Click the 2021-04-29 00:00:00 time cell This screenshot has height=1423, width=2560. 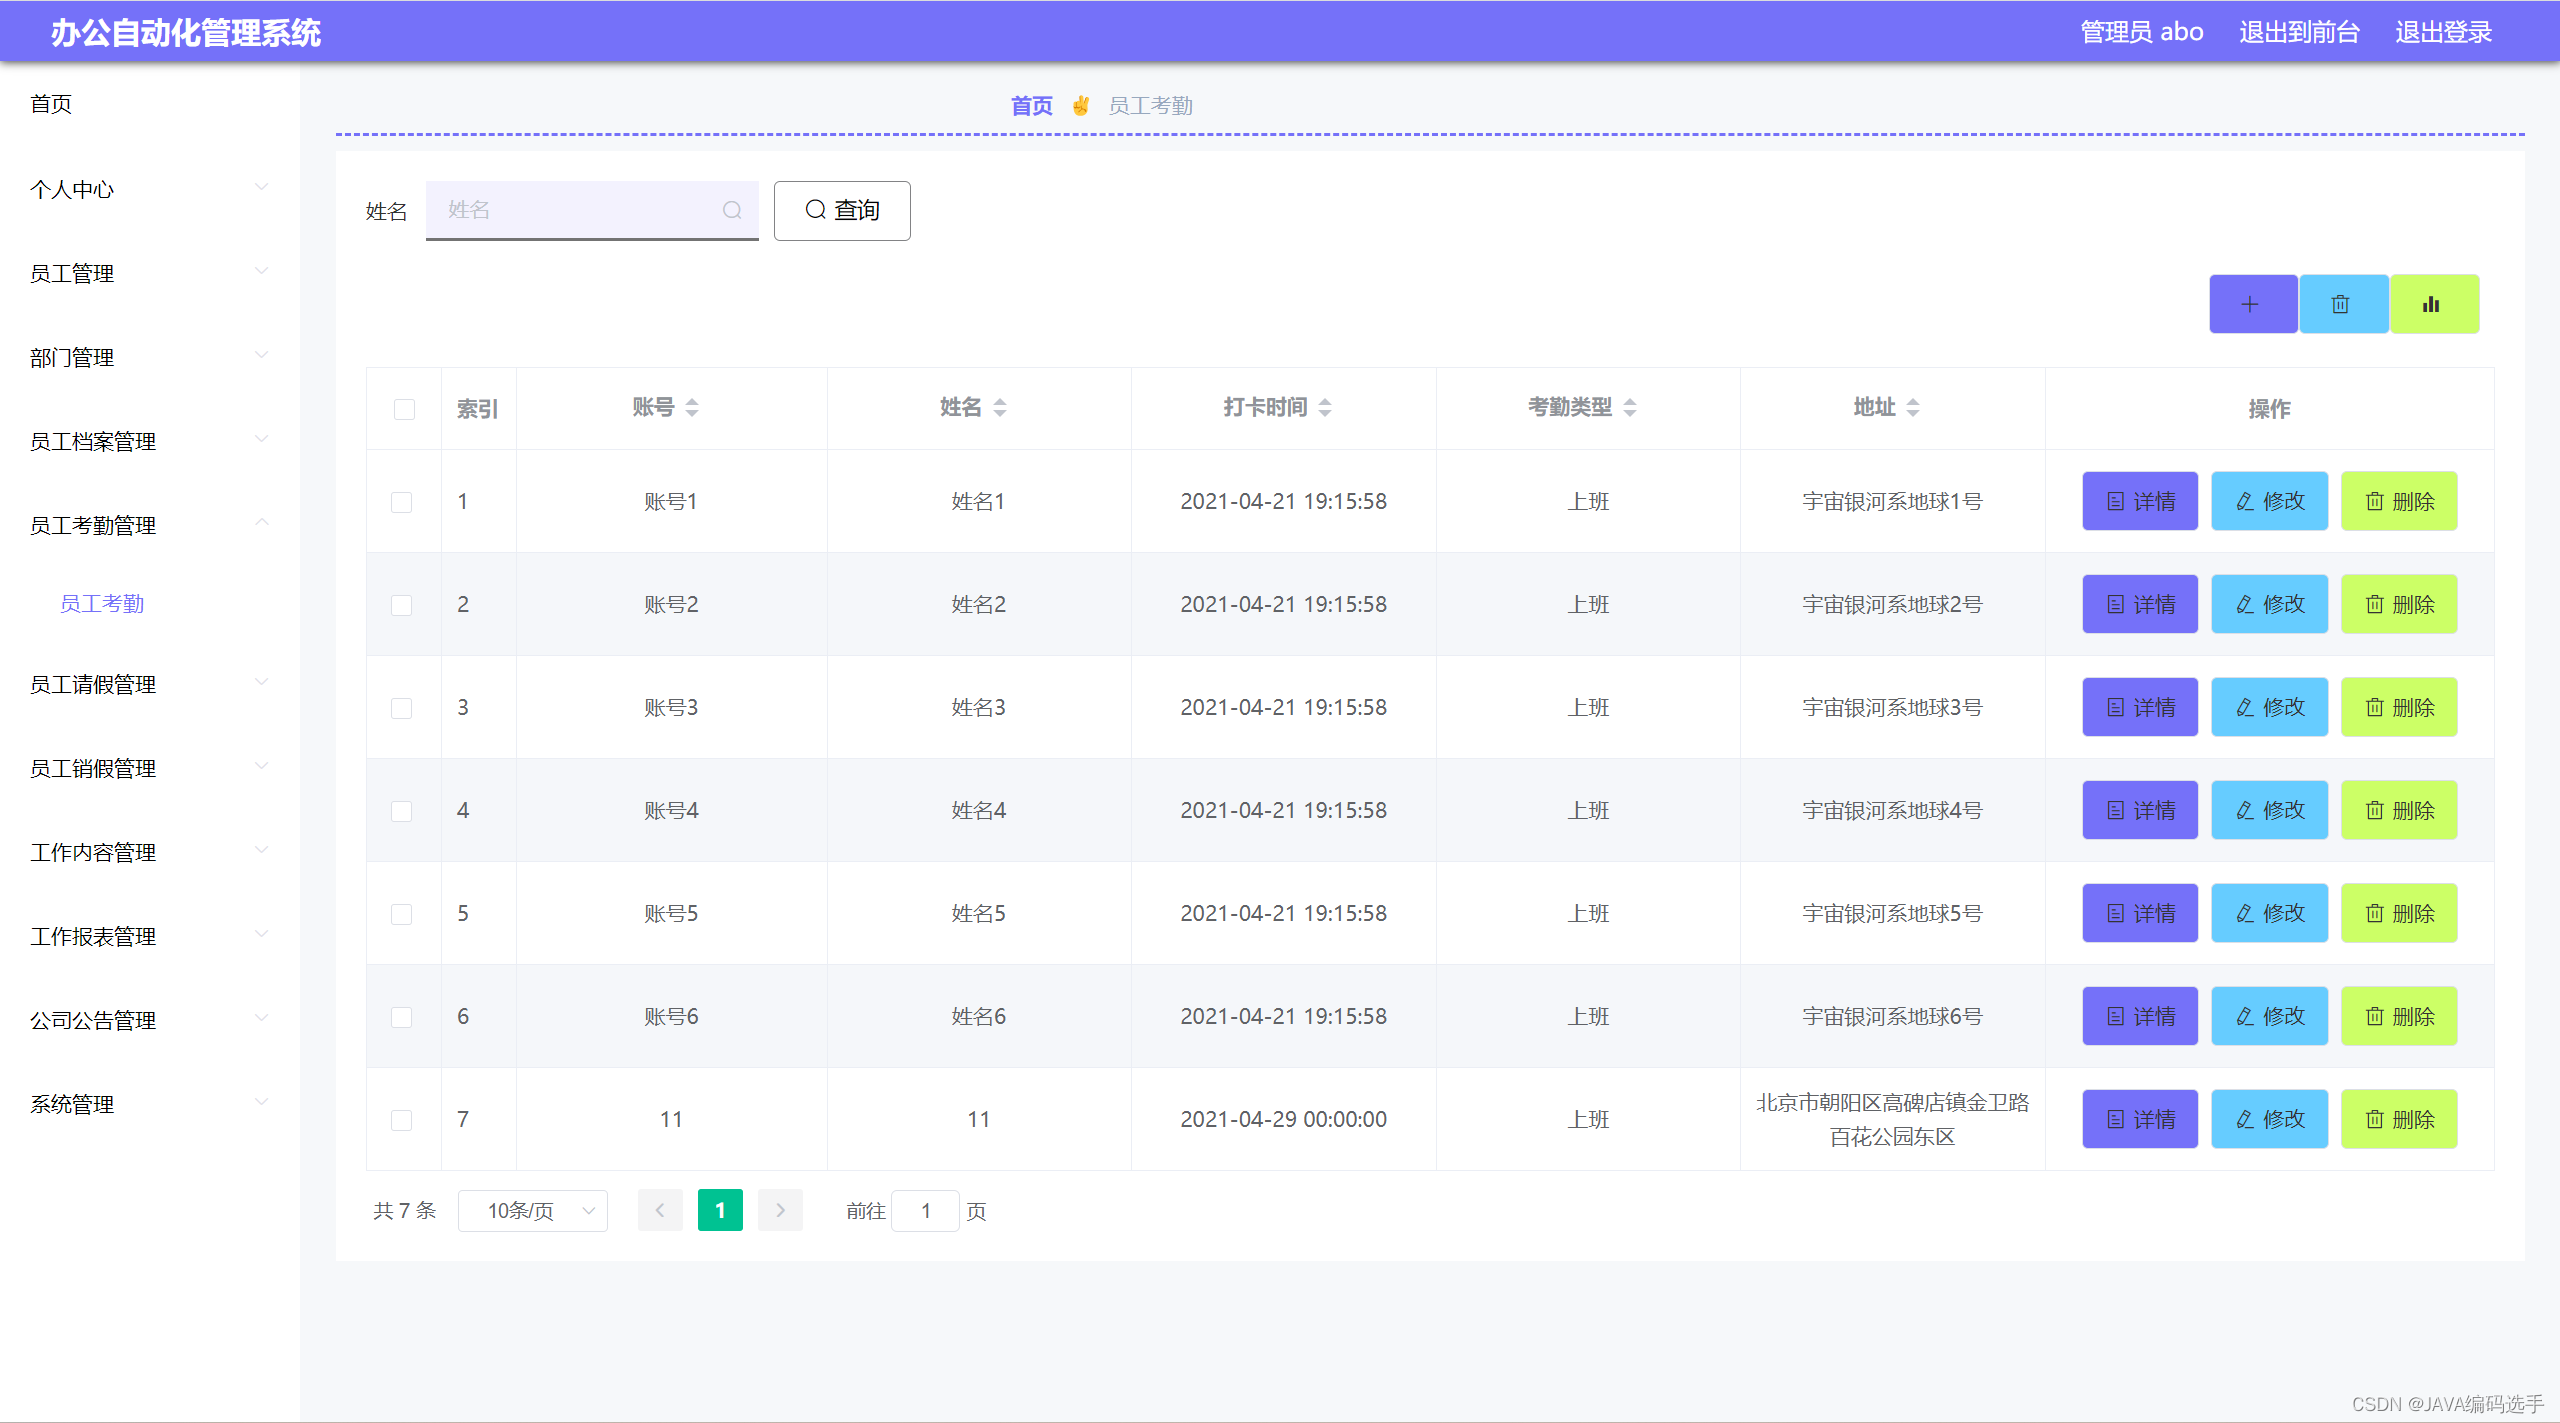tap(1283, 1119)
